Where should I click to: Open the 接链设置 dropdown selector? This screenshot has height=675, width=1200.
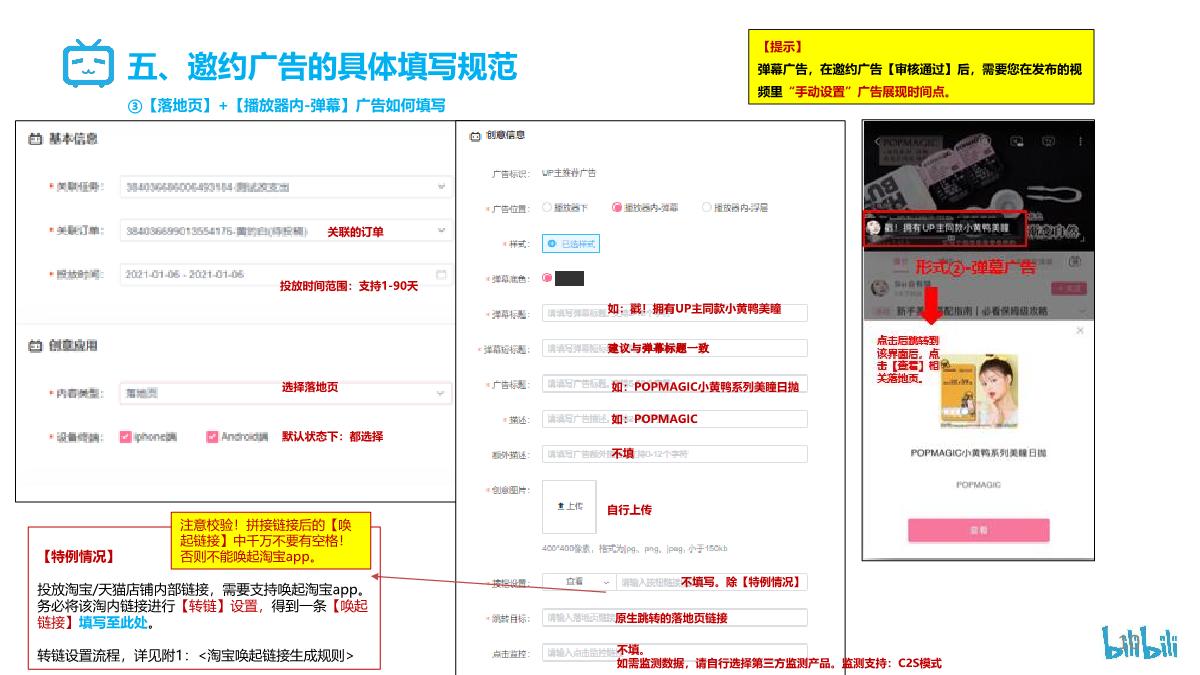(604, 581)
